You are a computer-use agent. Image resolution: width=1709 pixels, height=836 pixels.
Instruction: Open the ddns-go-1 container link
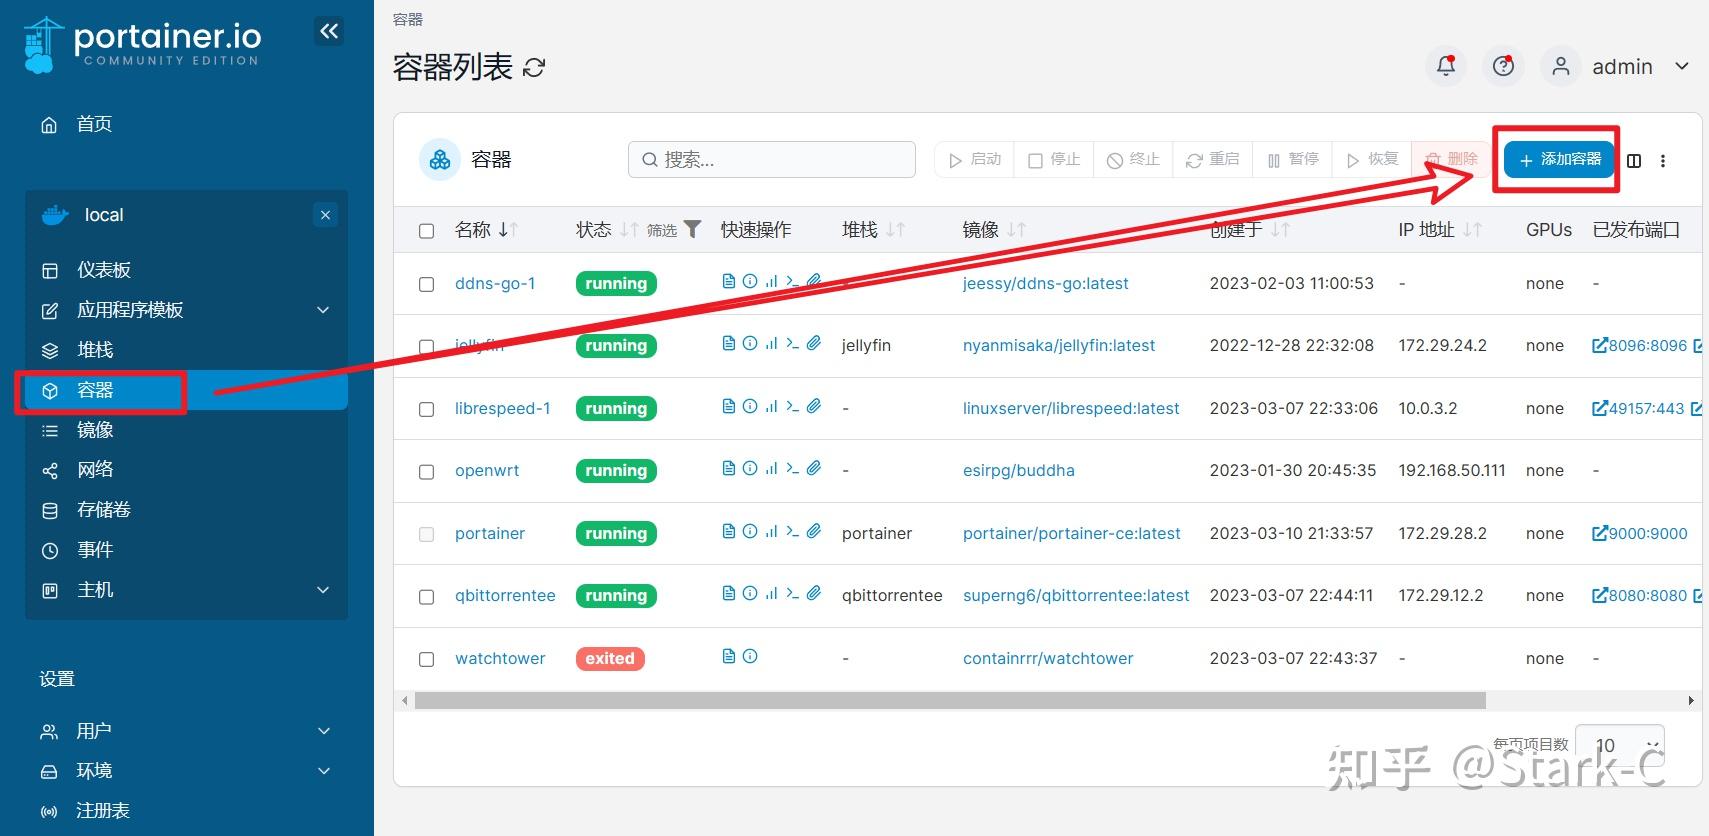pos(495,283)
